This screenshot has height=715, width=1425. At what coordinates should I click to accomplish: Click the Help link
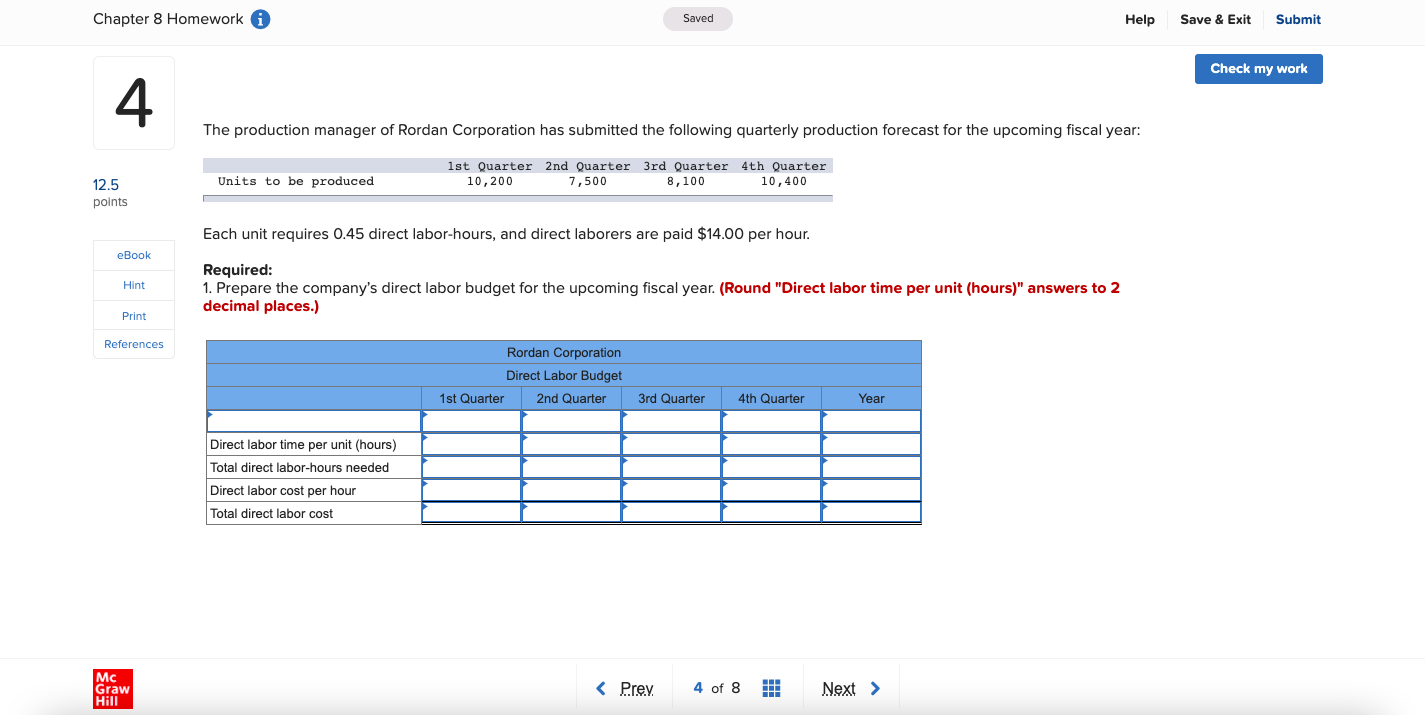(x=1139, y=19)
